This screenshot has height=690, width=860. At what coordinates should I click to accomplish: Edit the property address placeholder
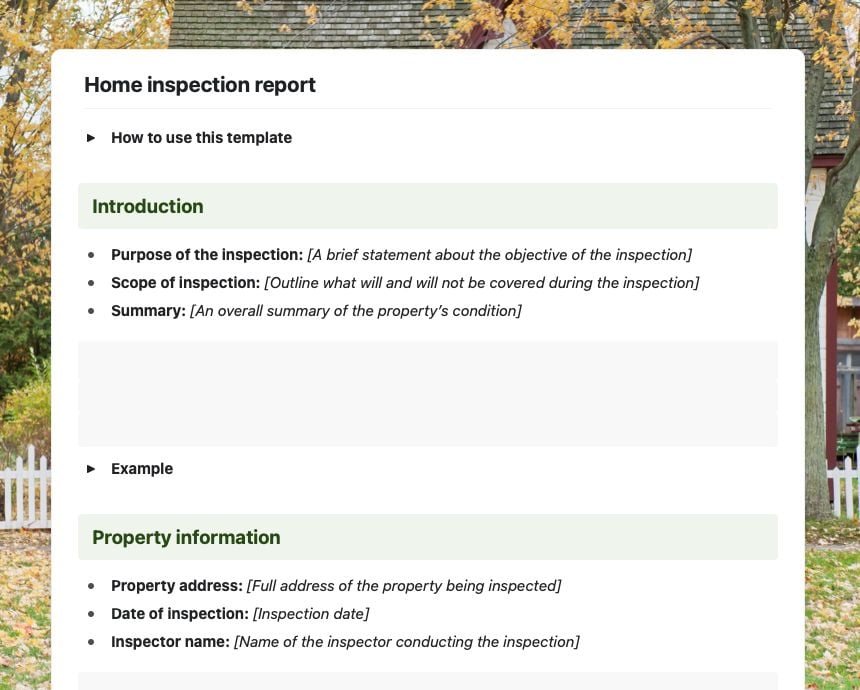pyautogui.click(x=402, y=586)
